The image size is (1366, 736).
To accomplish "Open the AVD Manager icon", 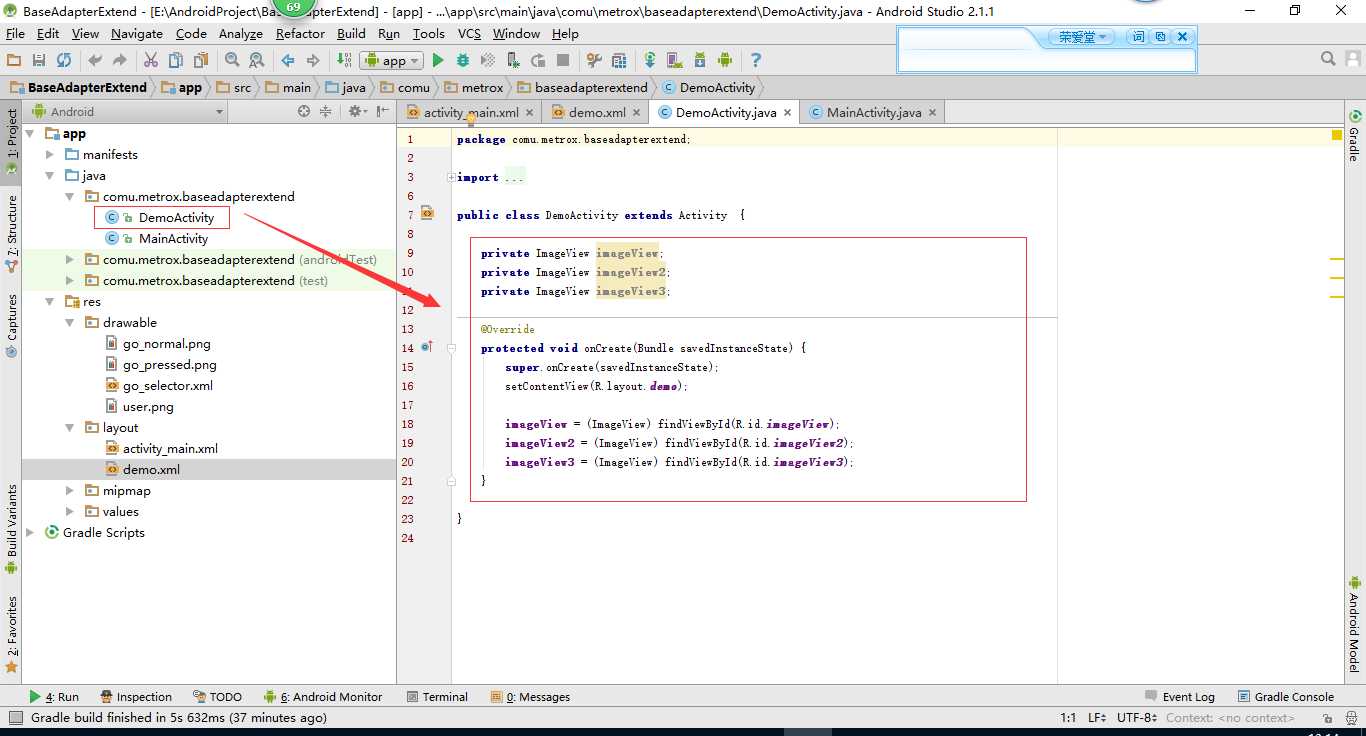I will pos(675,60).
